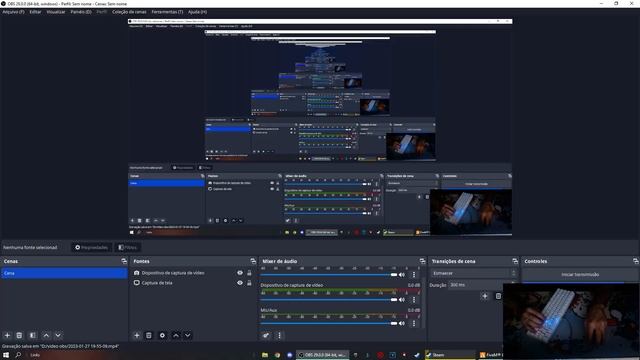Undock the Controles panel
This screenshot has width=640, height=360.
(636, 261)
